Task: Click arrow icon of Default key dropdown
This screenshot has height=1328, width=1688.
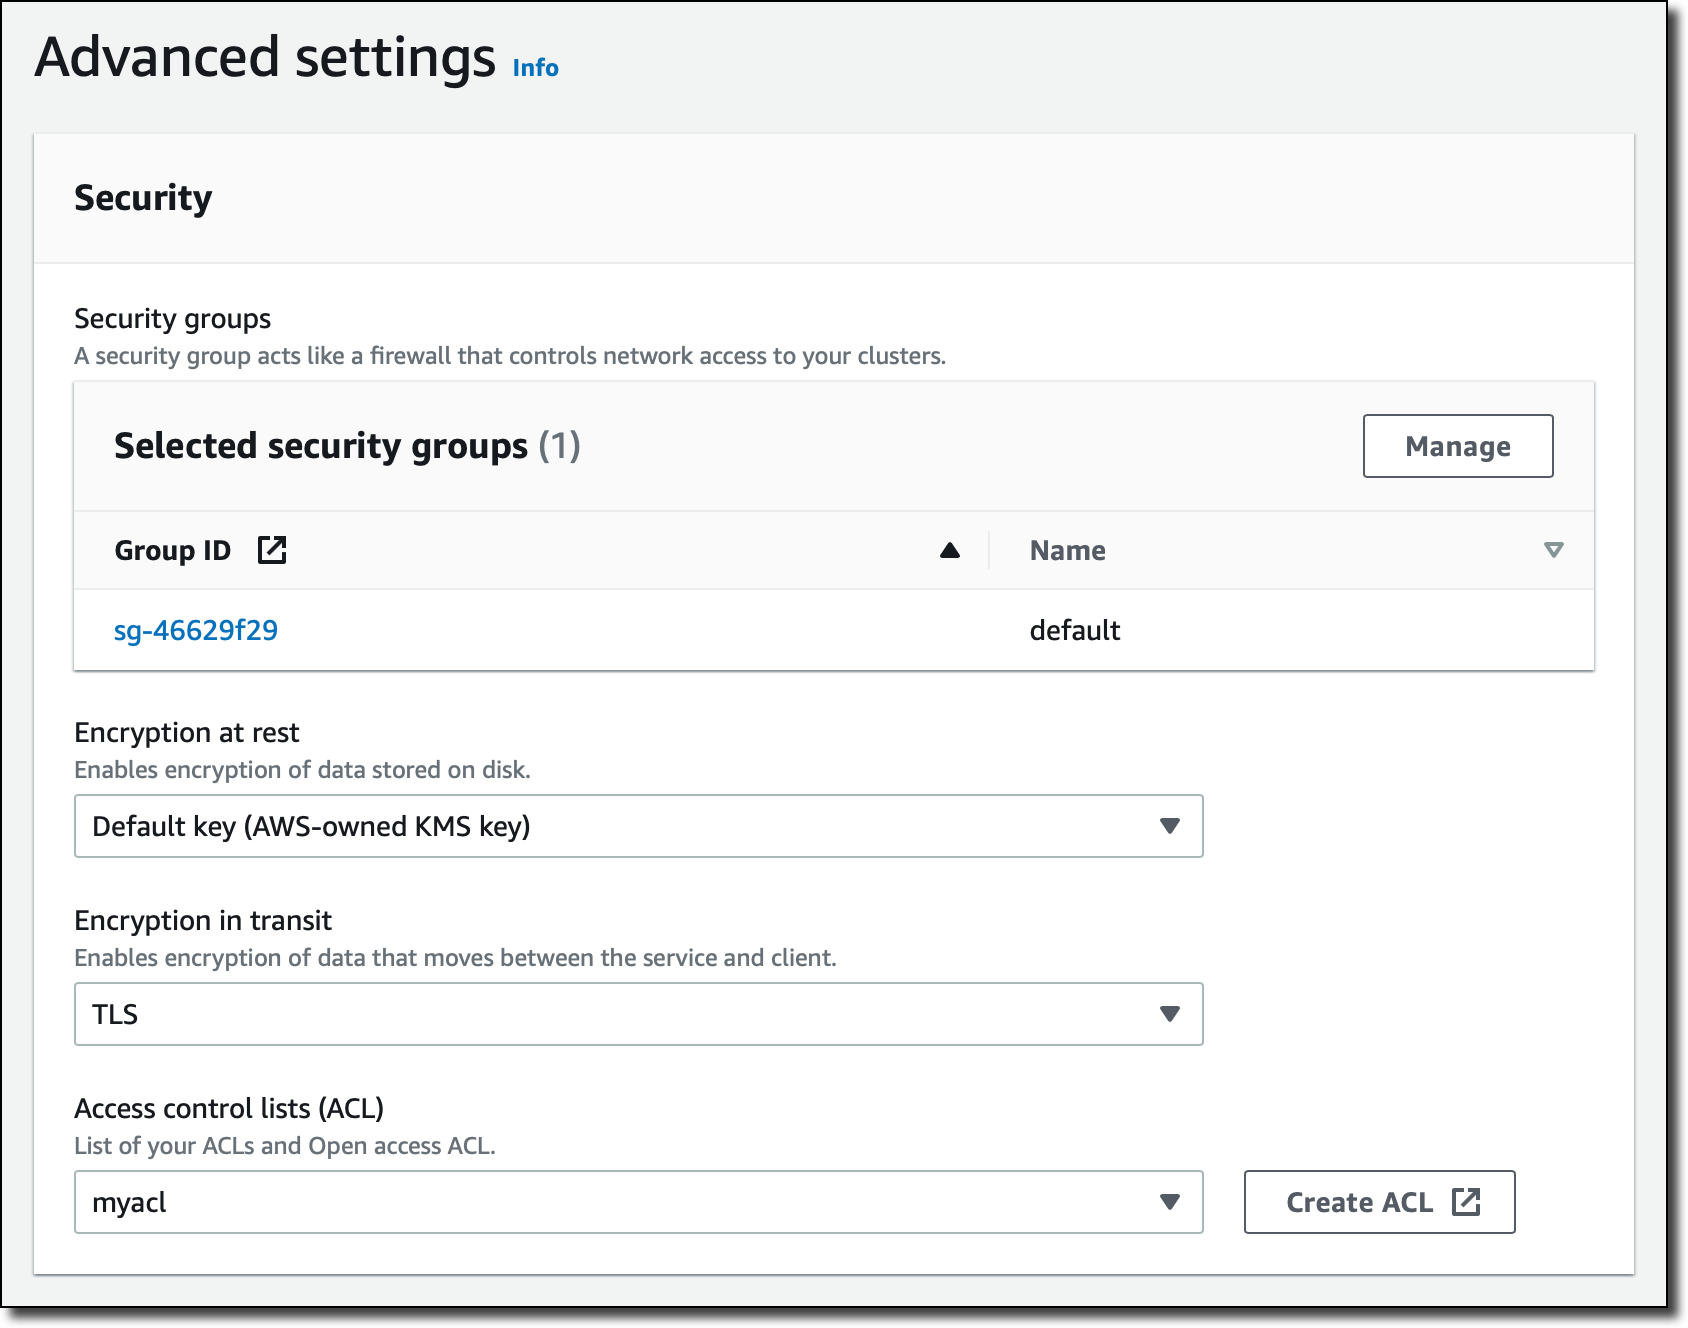Action: point(1170,826)
